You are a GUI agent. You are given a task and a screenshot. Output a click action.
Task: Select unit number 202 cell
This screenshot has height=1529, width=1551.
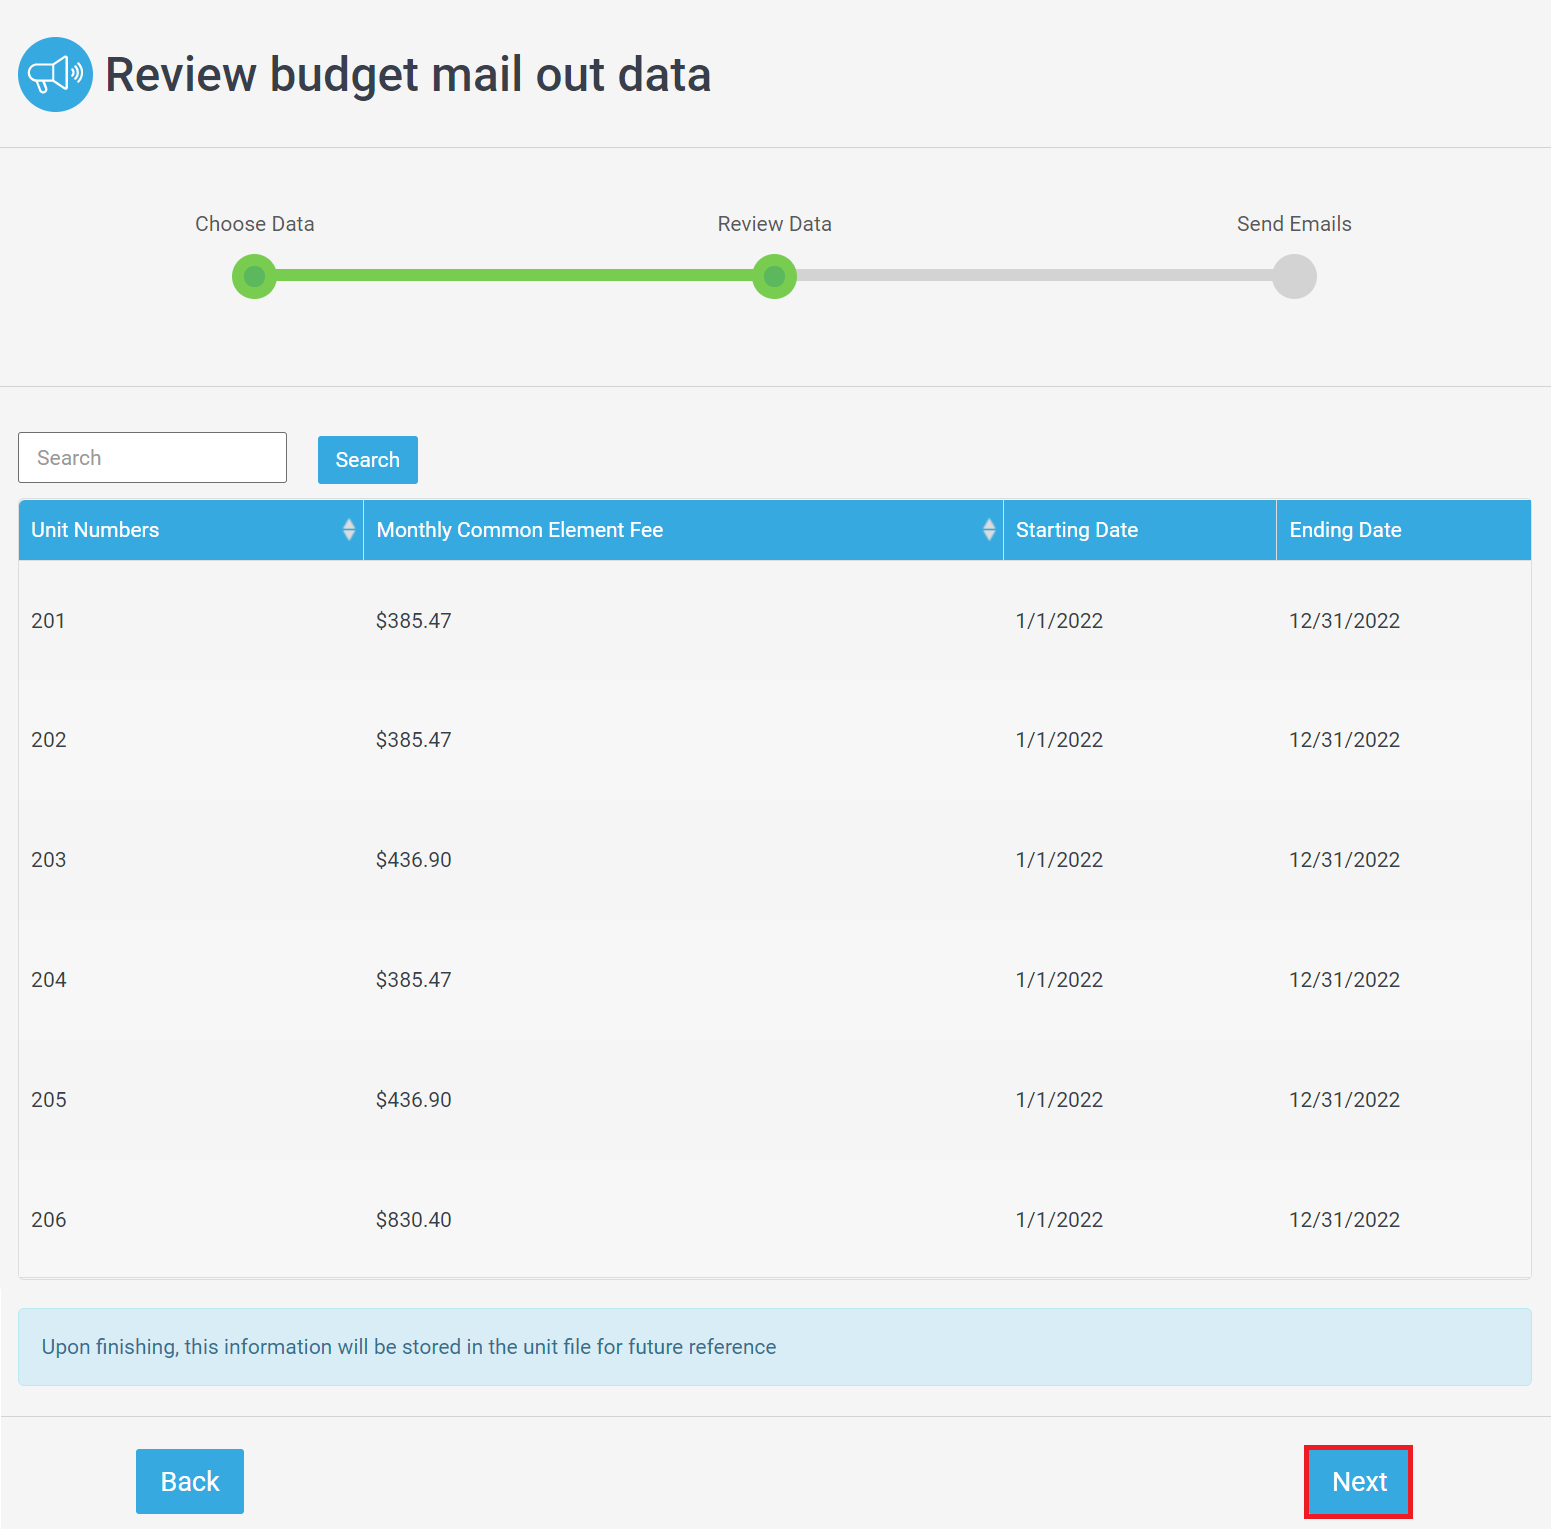pos(49,740)
